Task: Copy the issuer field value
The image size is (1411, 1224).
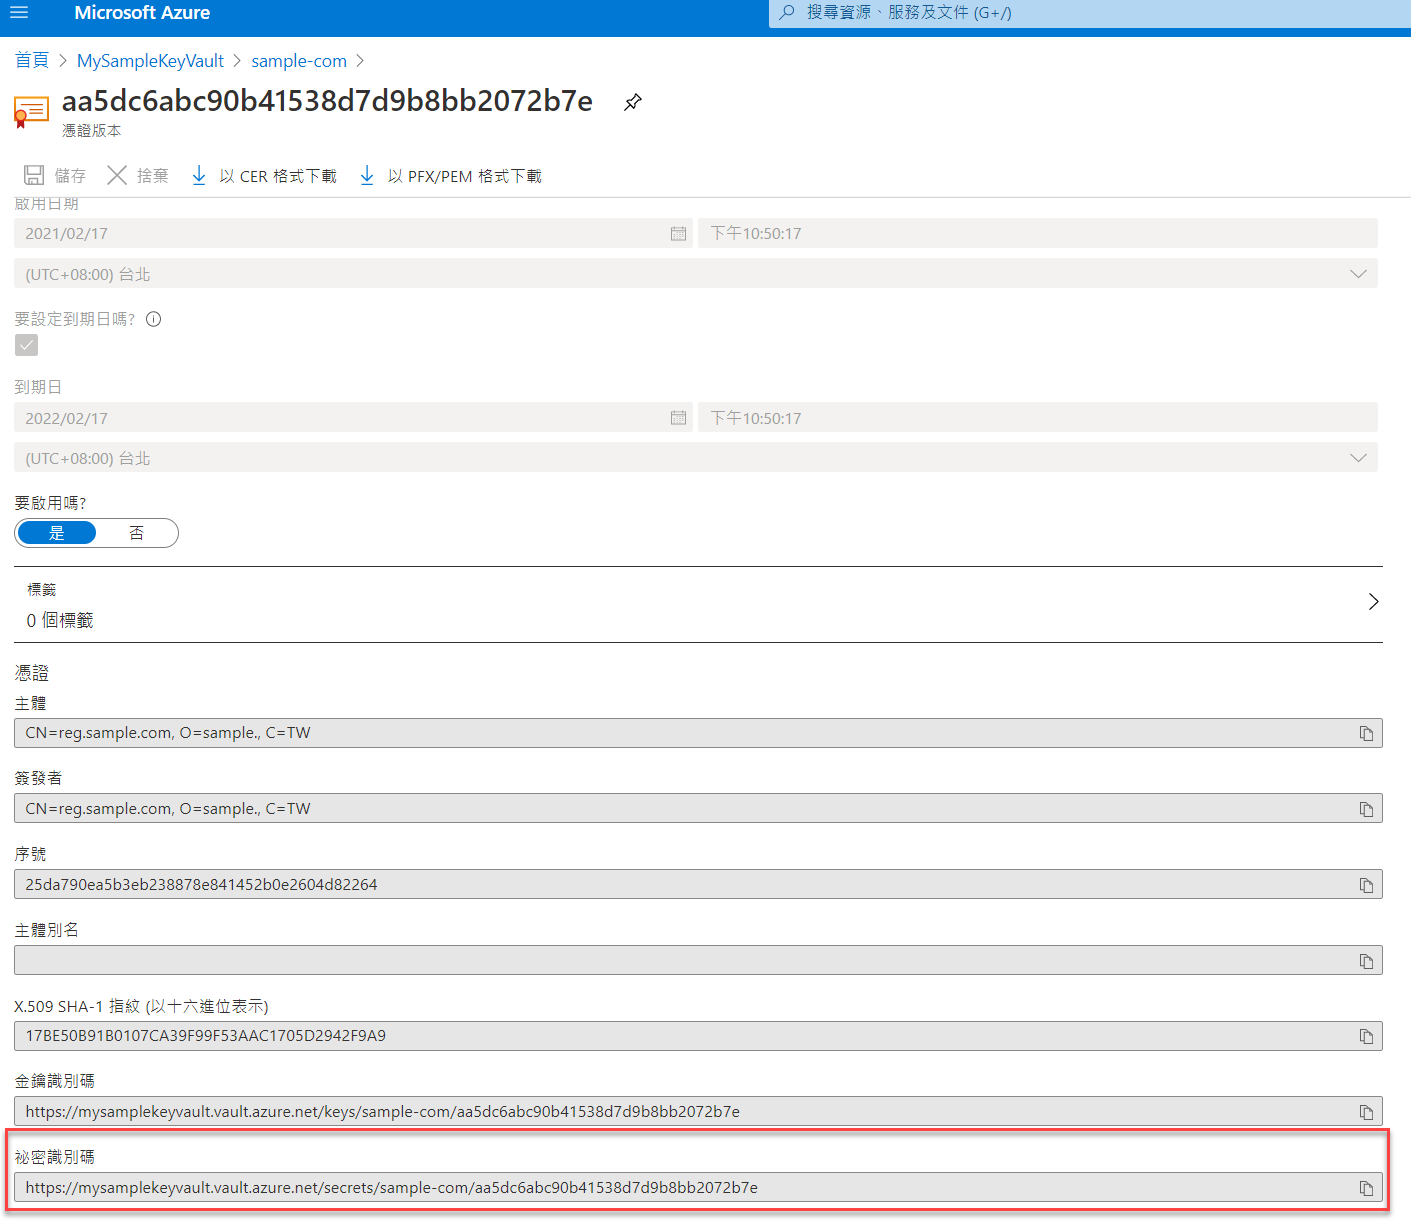Action: [1366, 809]
